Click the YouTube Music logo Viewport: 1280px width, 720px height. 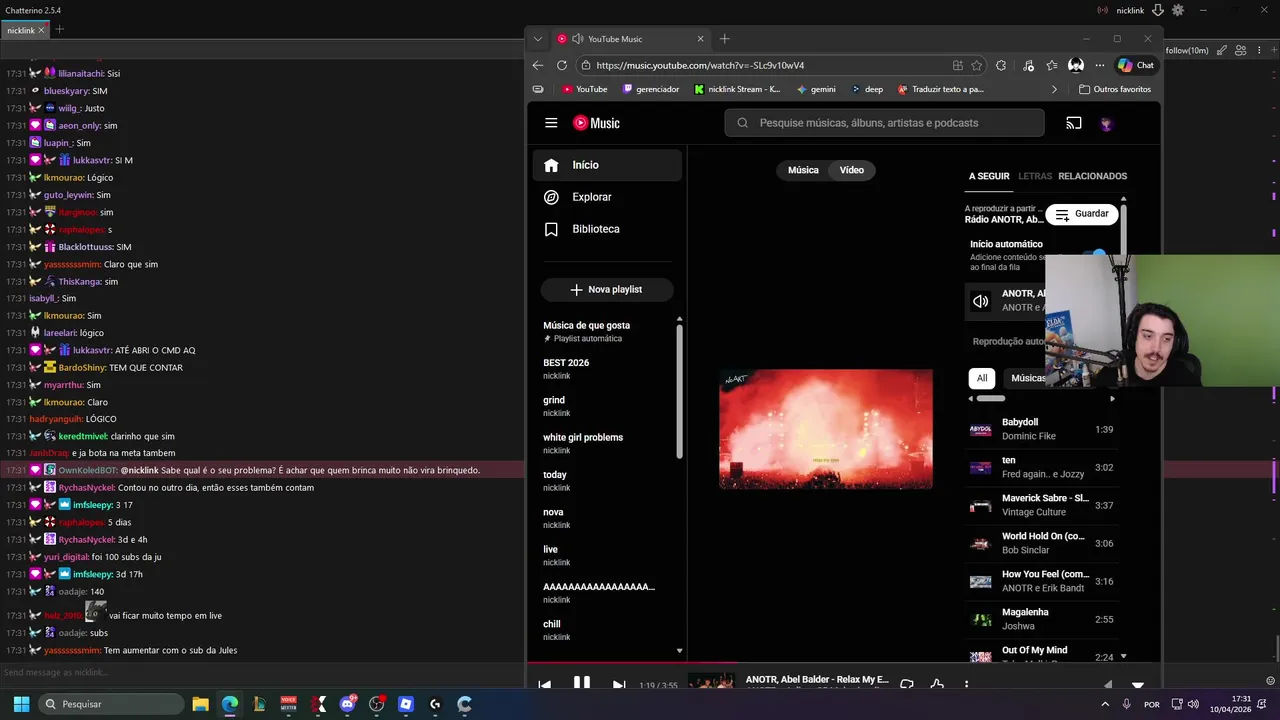point(596,123)
